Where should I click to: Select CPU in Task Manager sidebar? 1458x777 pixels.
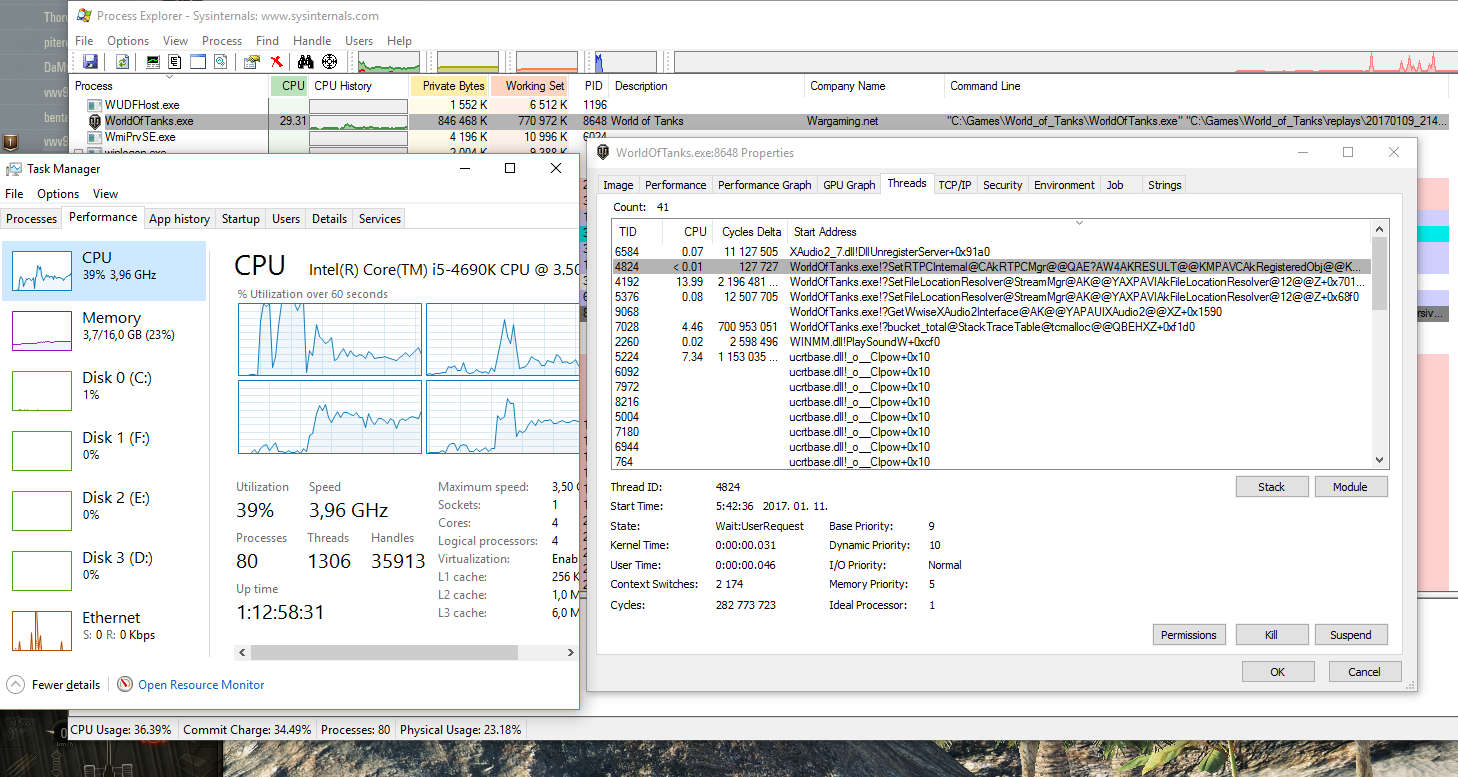(x=104, y=270)
